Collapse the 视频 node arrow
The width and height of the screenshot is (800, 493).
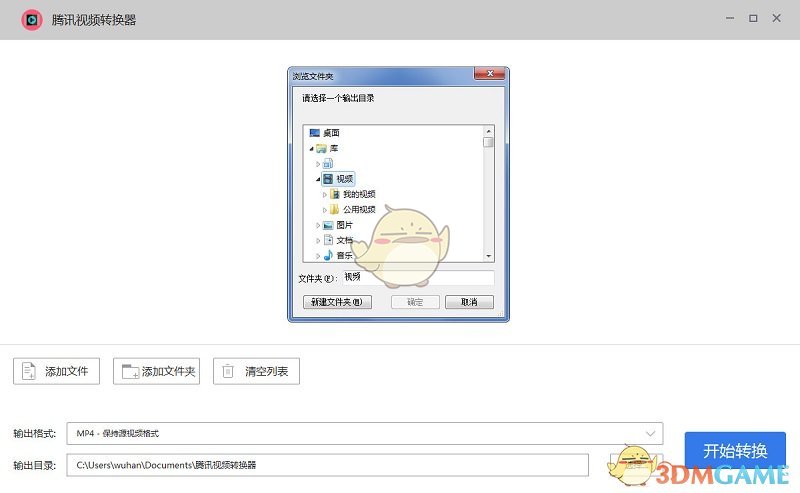tap(318, 179)
